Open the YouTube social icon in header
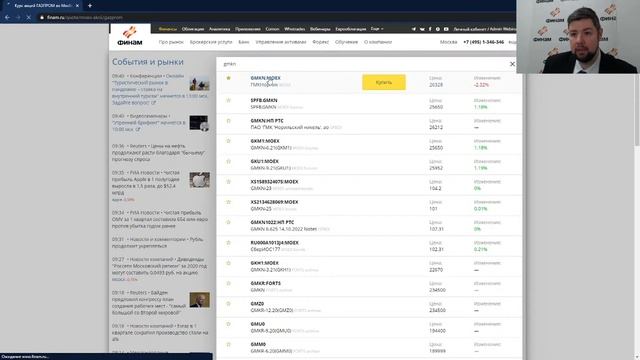Viewport: 640px width, 360px height. tap(446, 29)
